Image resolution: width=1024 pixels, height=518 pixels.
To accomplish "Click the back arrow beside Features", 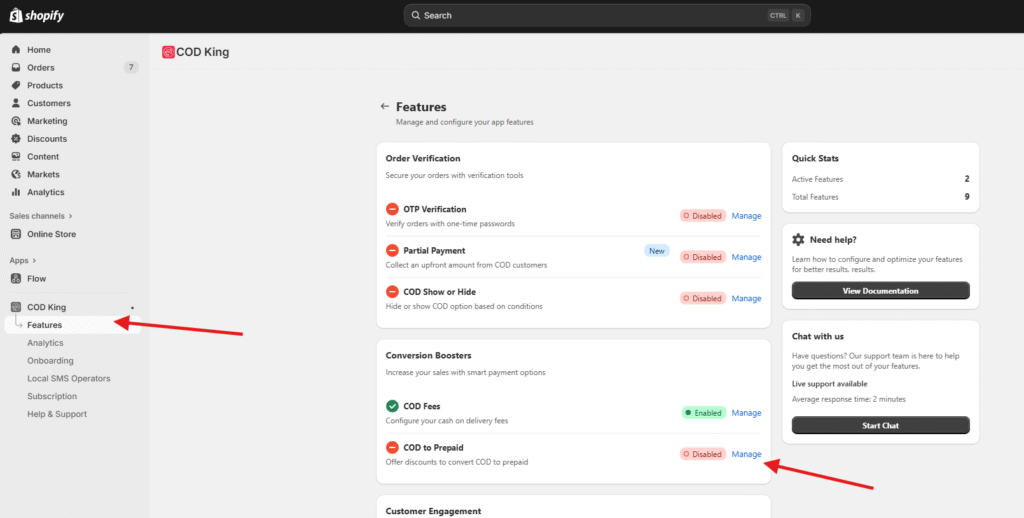I will (384, 106).
